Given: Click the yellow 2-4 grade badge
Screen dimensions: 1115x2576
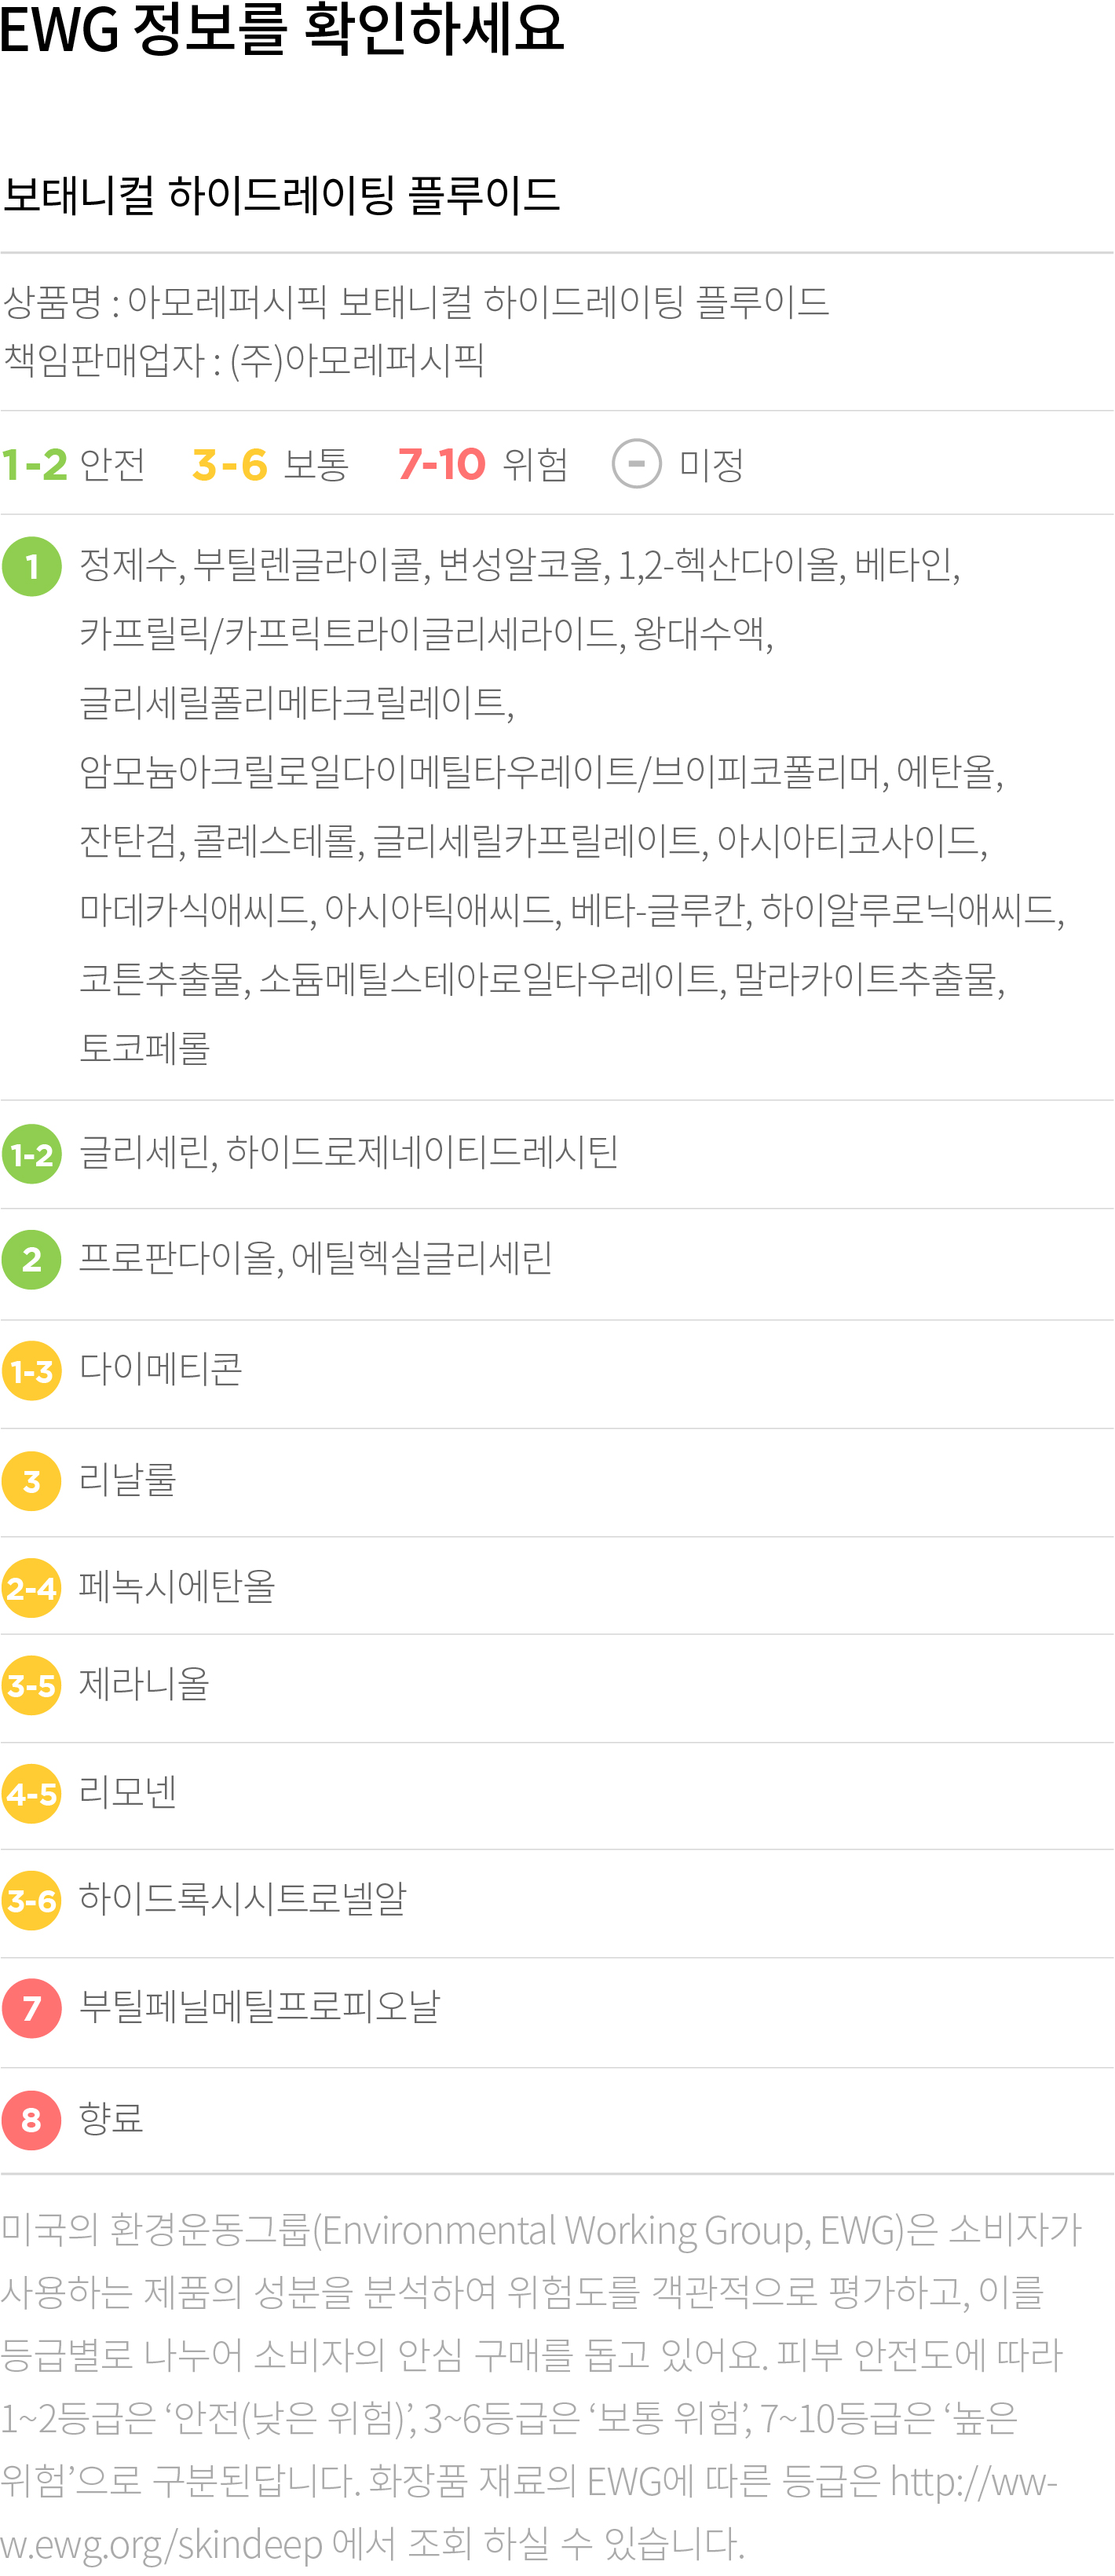Looking at the screenshot, I should pyautogui.click(x=32, y=1587).
